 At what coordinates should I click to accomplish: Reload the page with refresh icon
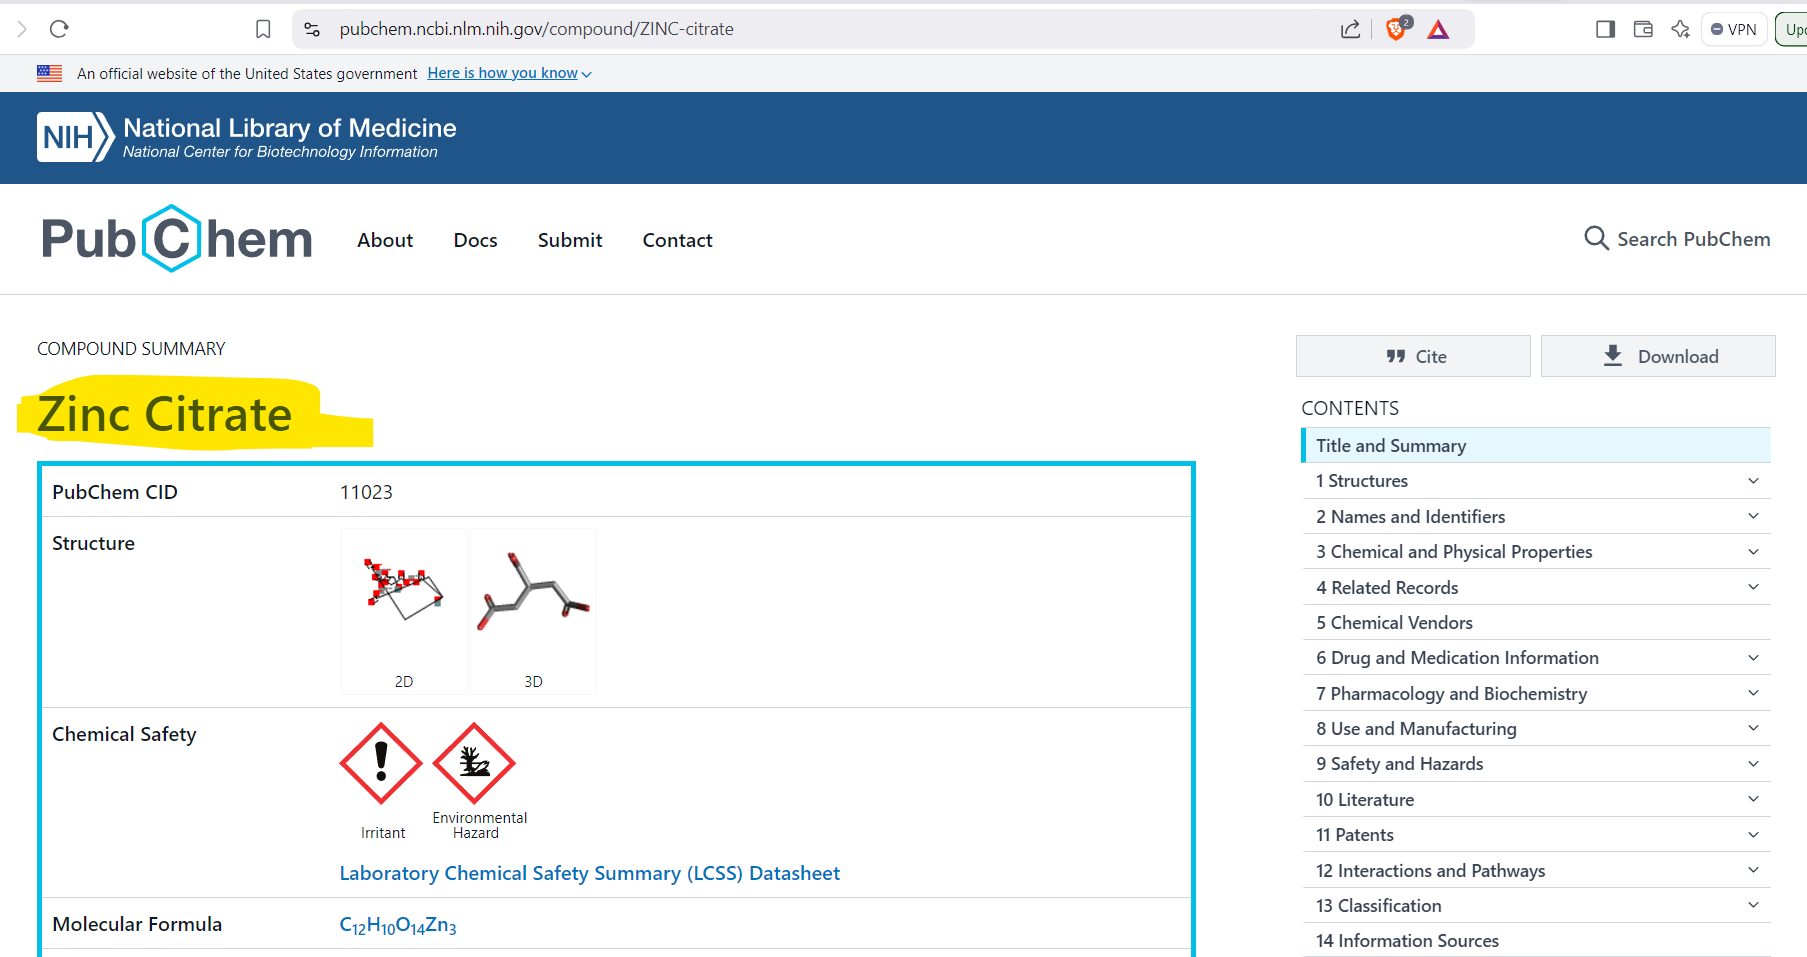(59, 29)
